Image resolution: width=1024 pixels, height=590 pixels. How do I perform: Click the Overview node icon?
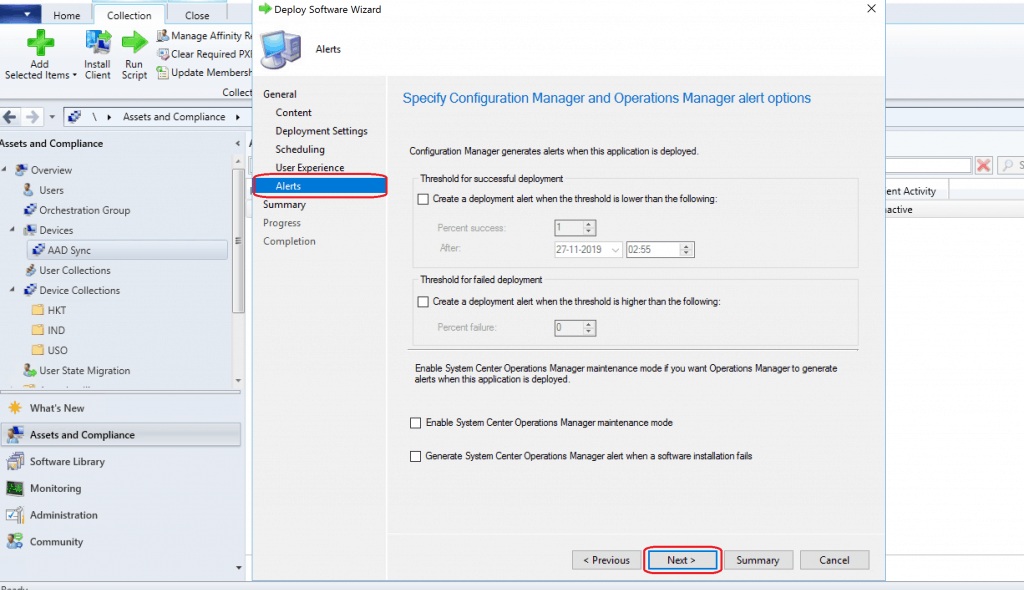[22, 170]
